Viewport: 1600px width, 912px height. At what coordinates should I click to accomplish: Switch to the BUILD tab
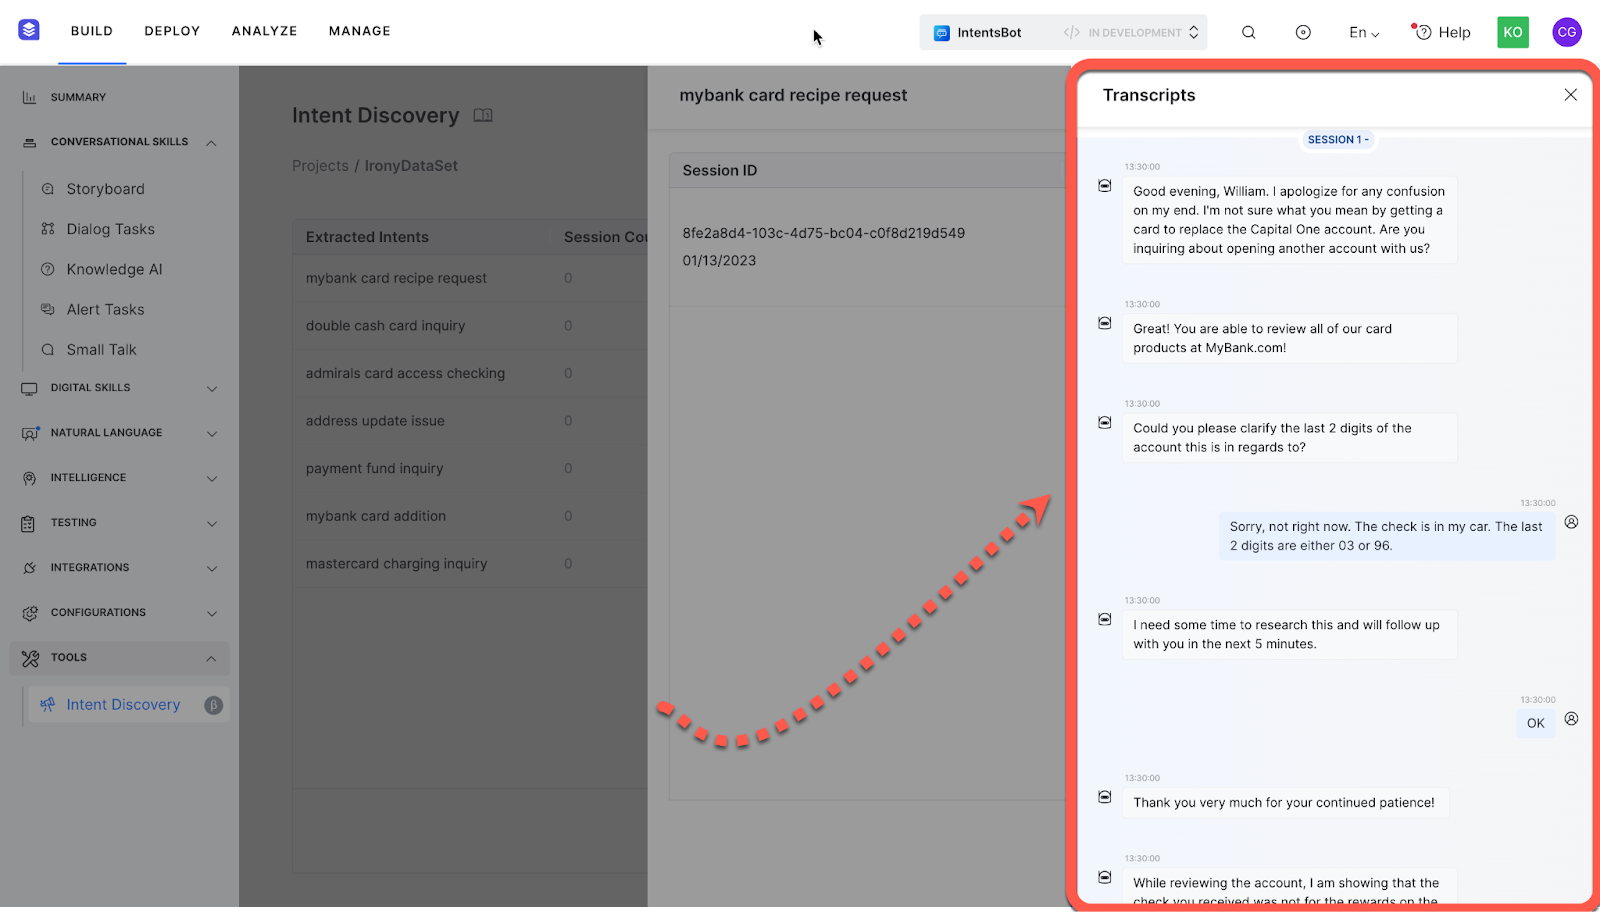click(92, 31)
